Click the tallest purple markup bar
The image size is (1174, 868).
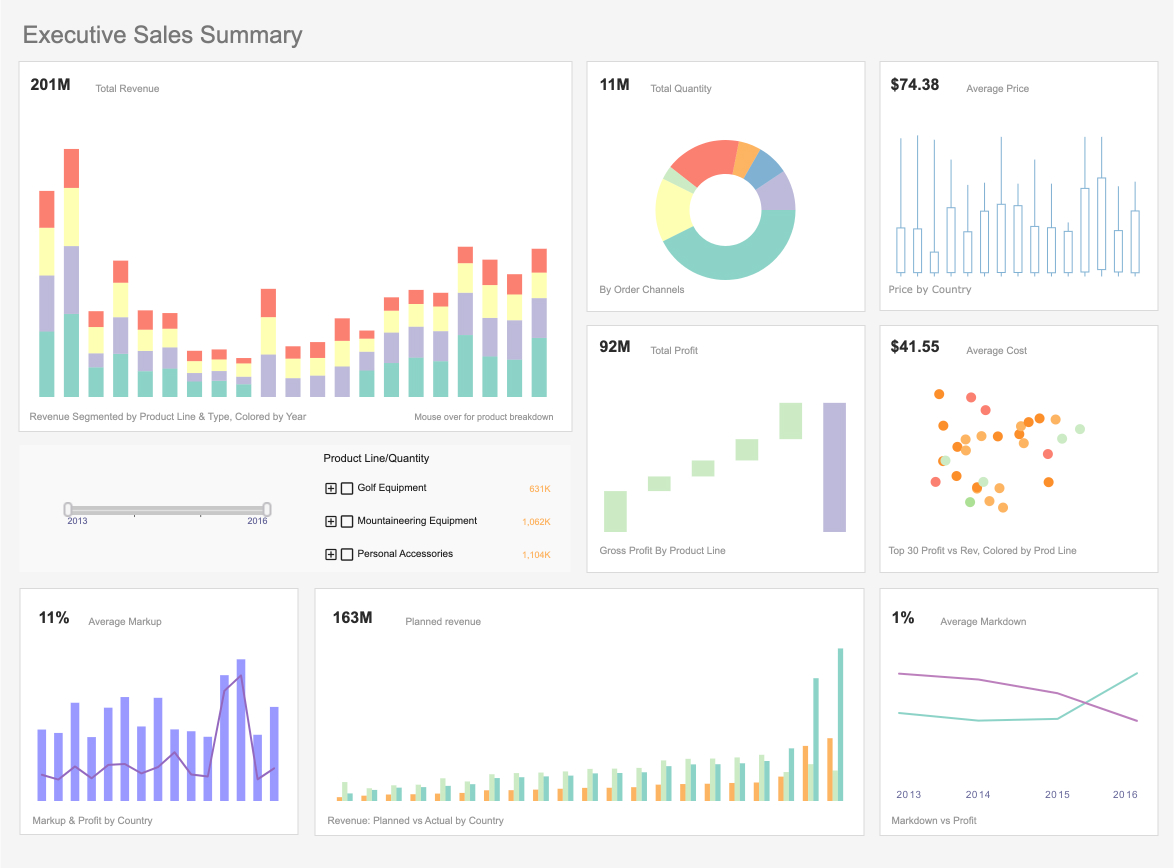241,730
